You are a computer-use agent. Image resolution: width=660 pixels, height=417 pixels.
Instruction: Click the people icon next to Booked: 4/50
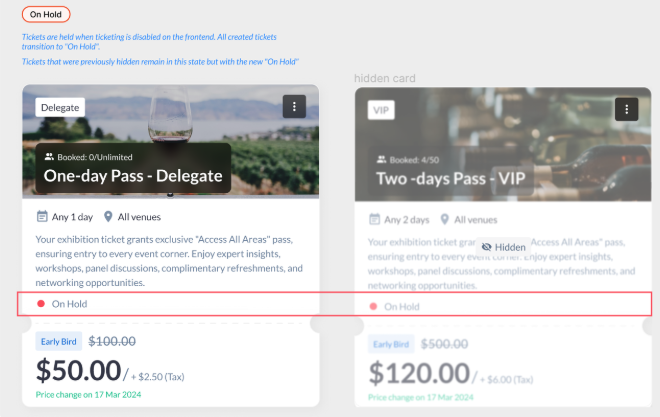[x=382, y=159]
